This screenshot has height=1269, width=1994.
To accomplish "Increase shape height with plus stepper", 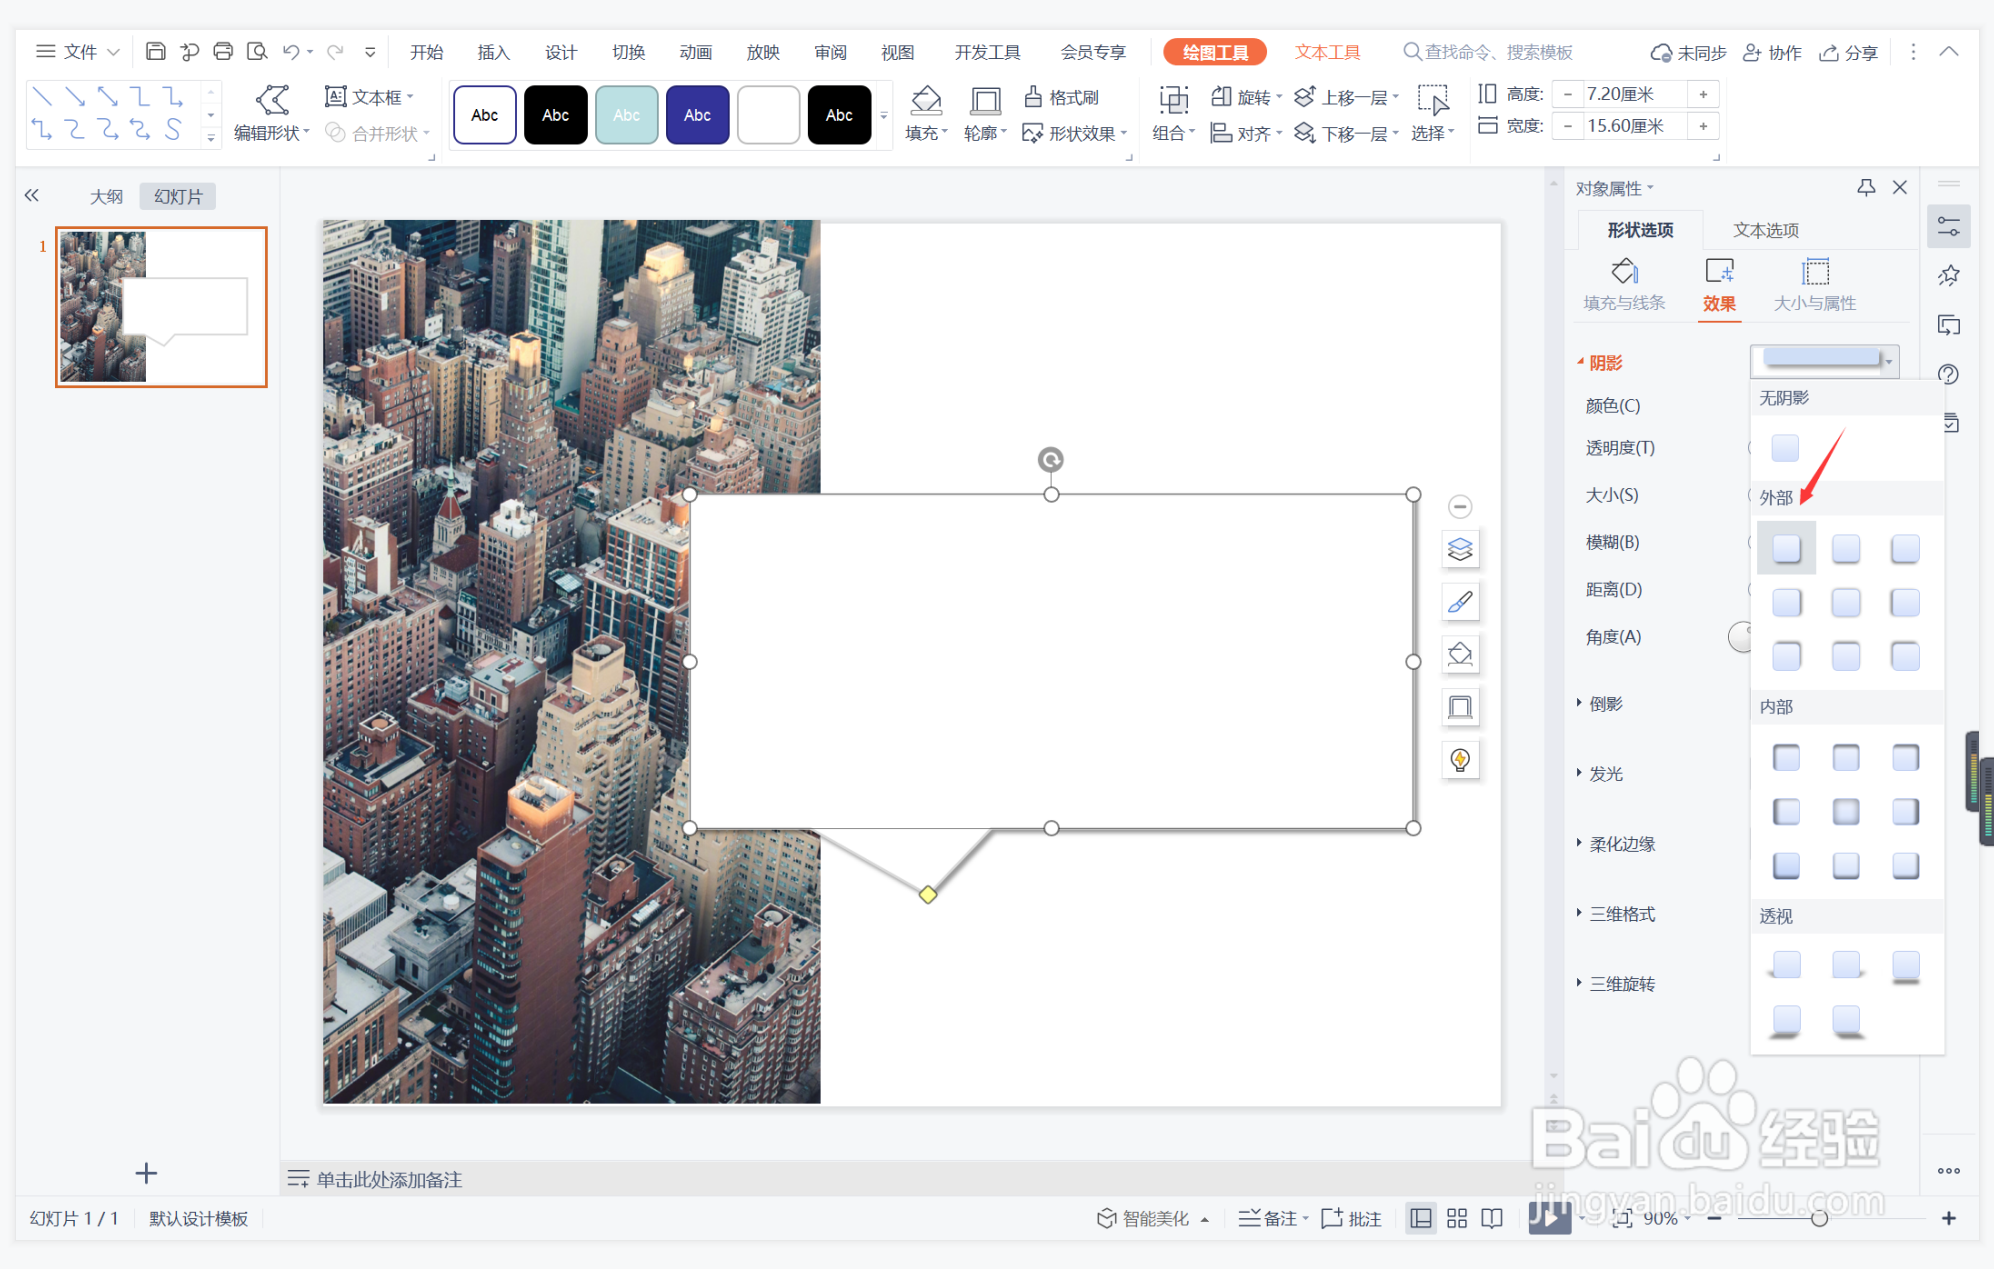I will pos(1703,94).
